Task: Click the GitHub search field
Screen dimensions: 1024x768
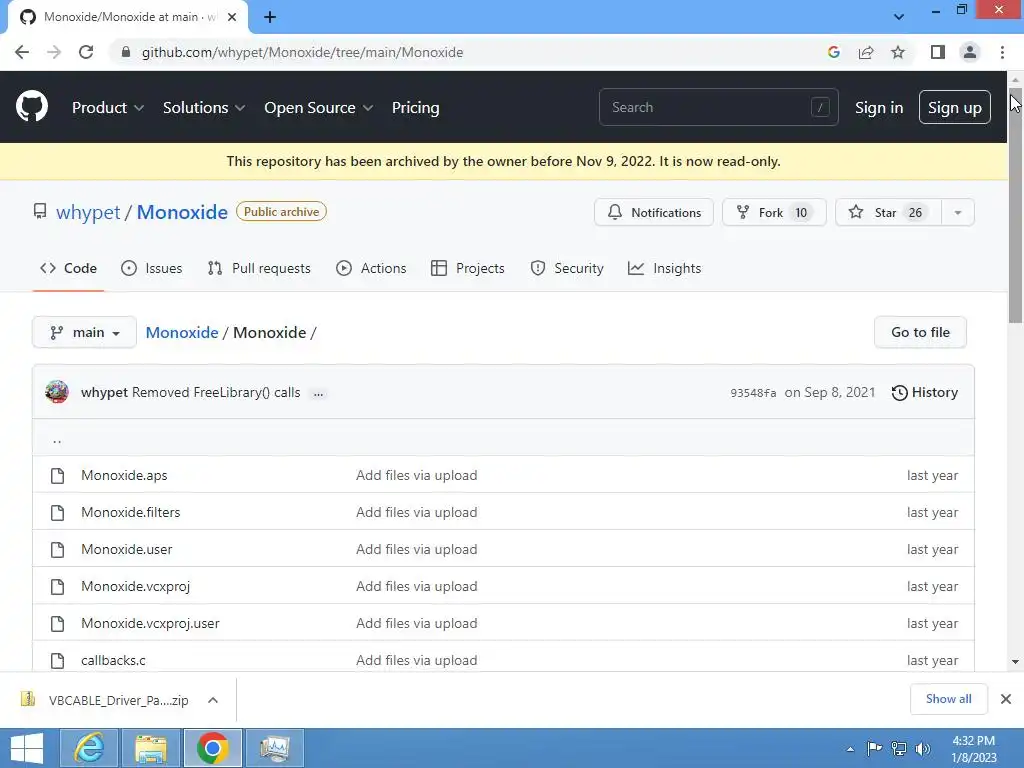Action: tap(718, 107)
